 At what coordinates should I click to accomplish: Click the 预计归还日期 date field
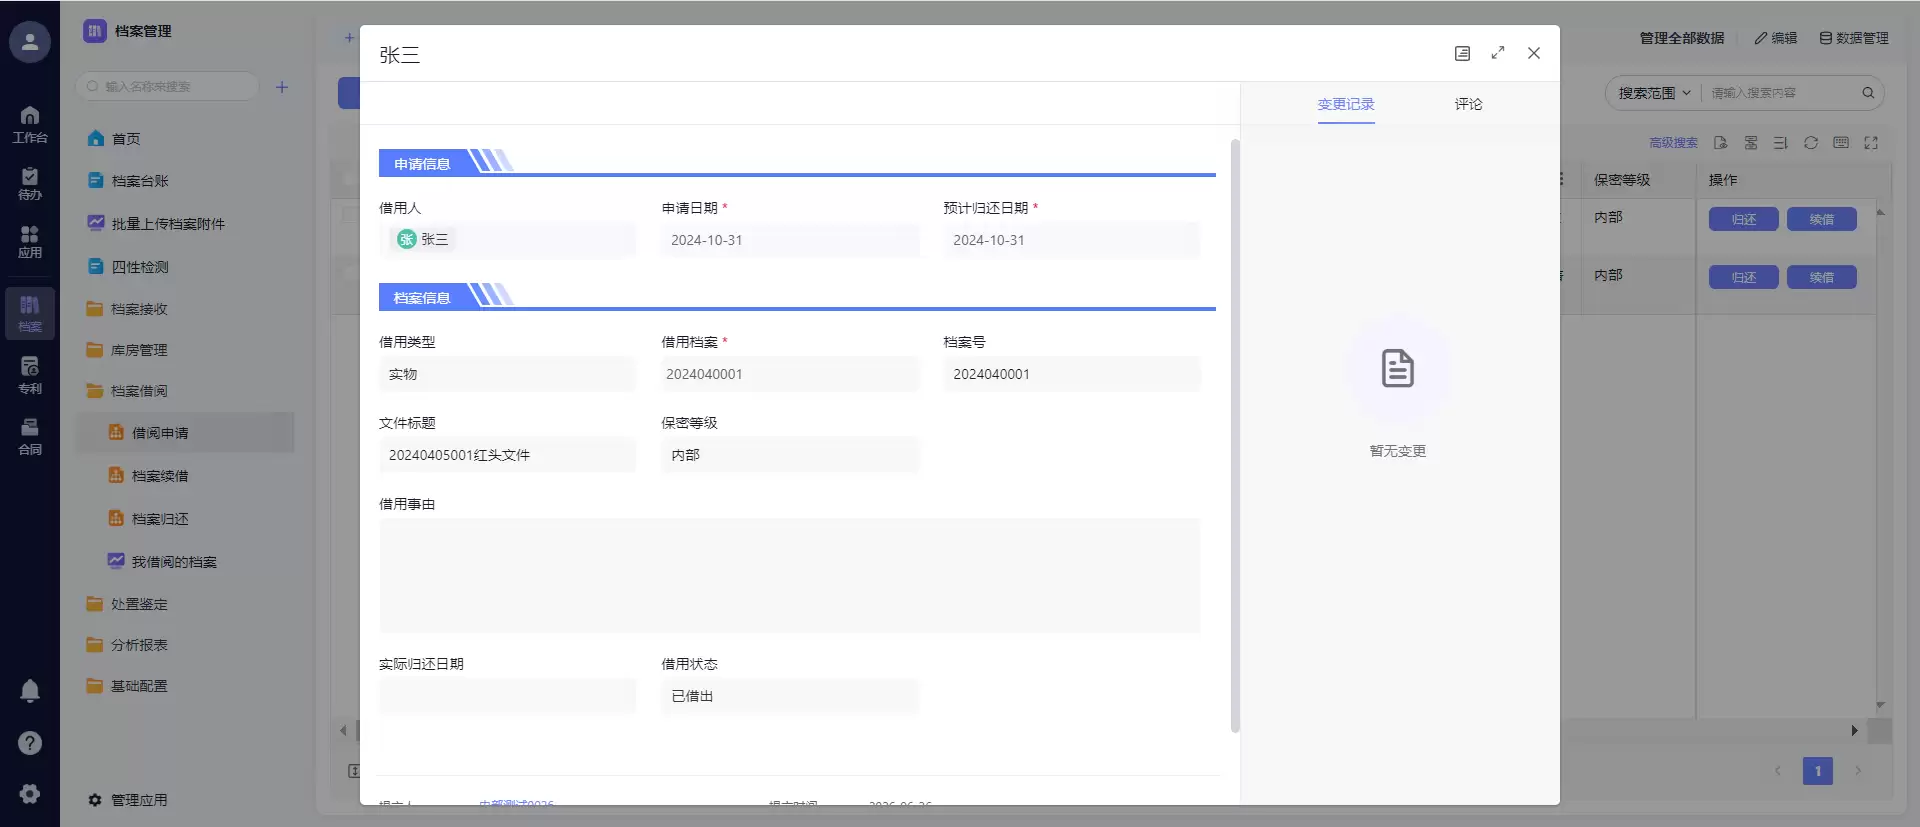1071,240
